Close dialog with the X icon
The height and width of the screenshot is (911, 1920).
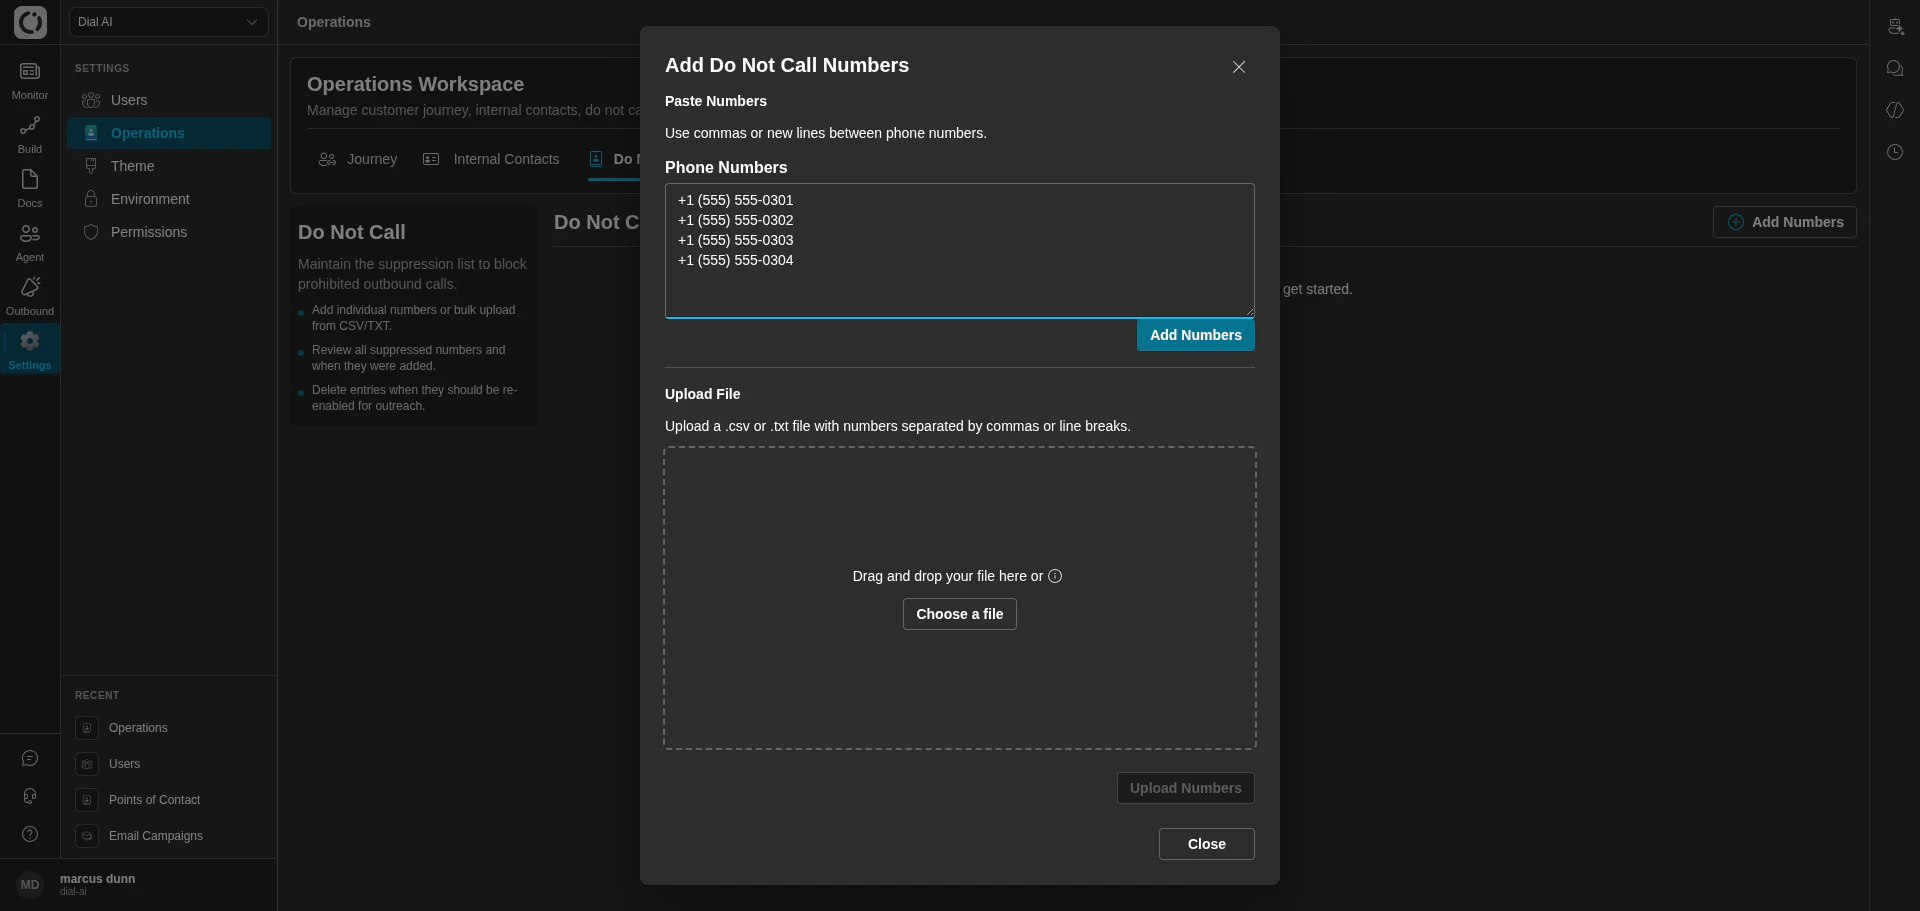pyautogui.click(x=1239, y=67)
